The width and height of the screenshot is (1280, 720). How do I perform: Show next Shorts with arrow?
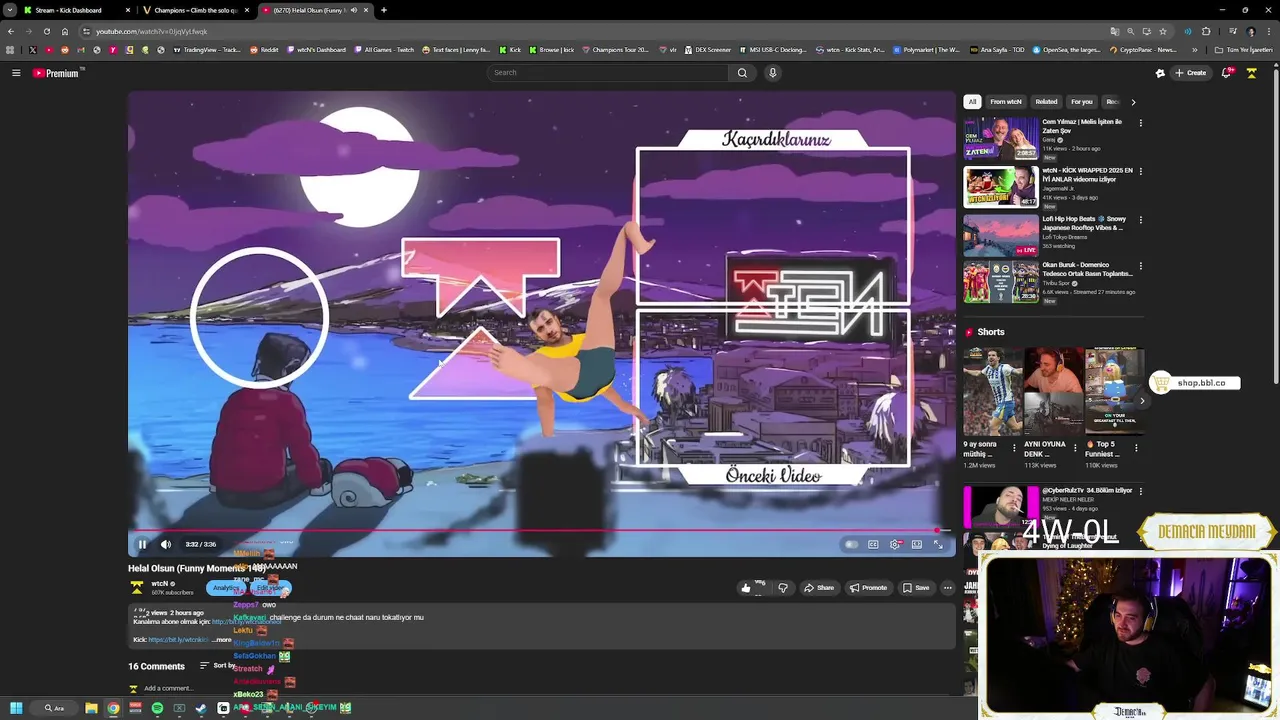pyautogui.click(x=1142, y=401)
